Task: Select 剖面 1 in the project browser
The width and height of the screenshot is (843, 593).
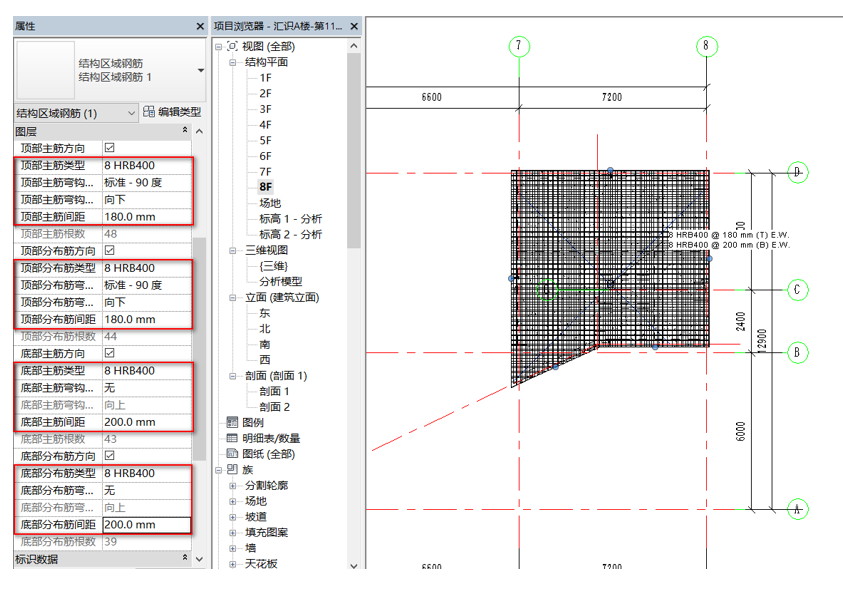Action: coord(274,391)
